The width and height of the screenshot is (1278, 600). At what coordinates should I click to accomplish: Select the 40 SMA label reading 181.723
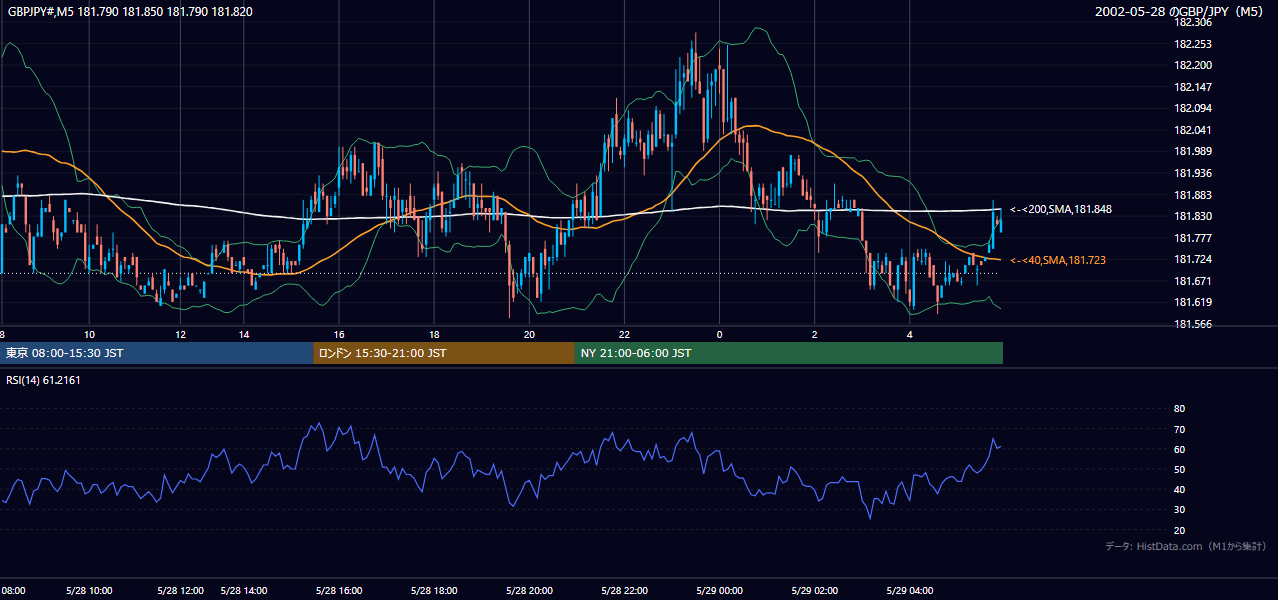coord(1058,260)
